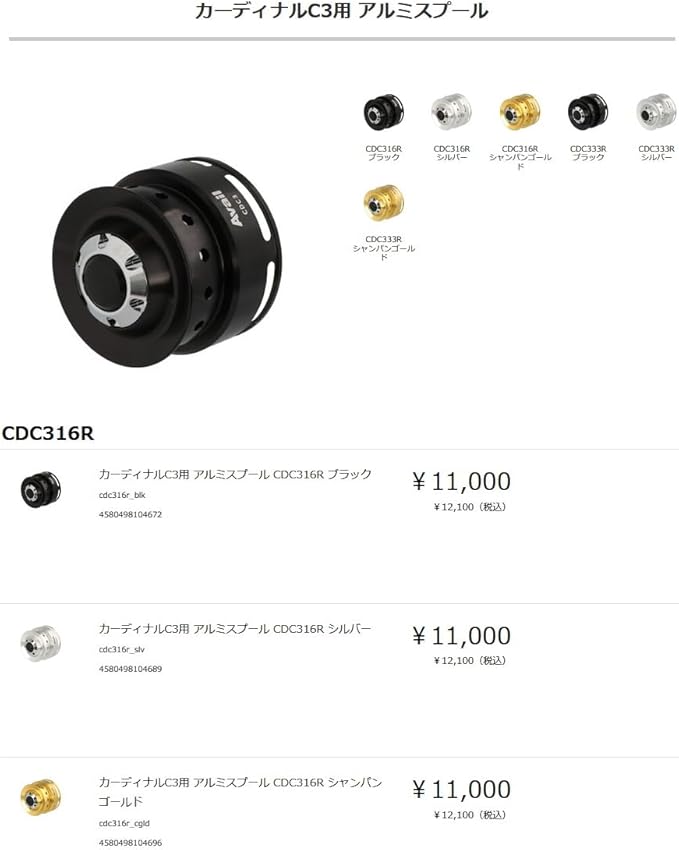Image resolution: width=679 pixels, height=850 pixels.
Task: Click the CDC316R ブラック label under thumbnail
Action: [384, 153]
